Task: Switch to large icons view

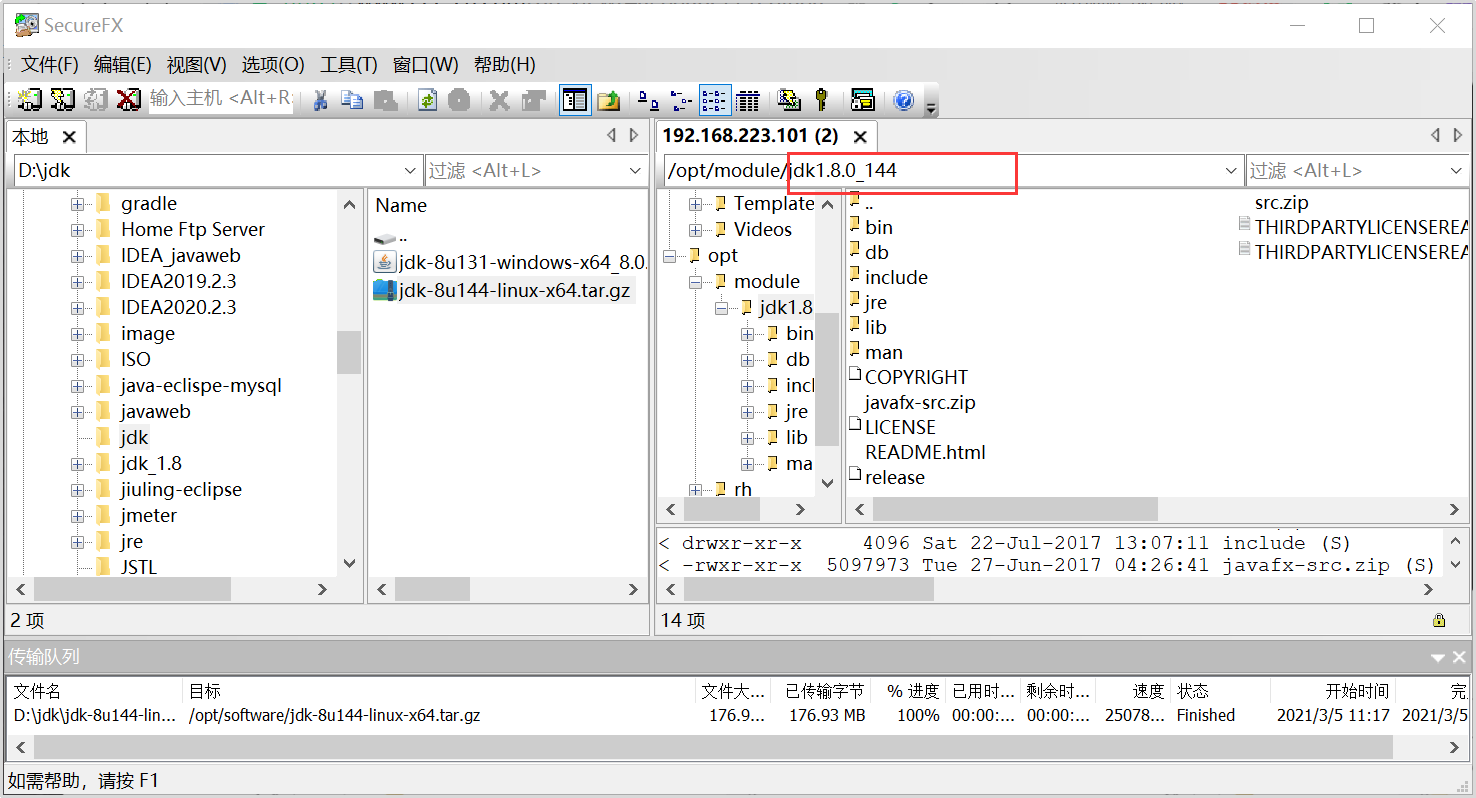Action: (649, 100)
